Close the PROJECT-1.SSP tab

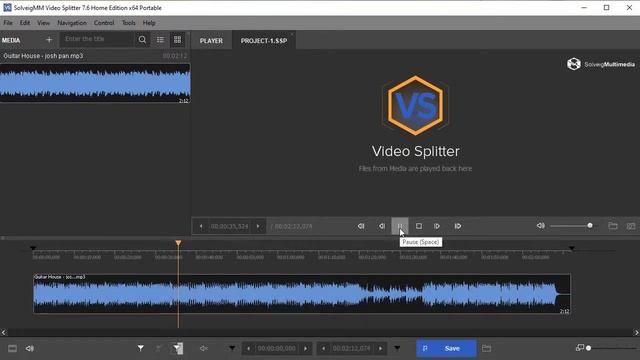tap(292, 34)
